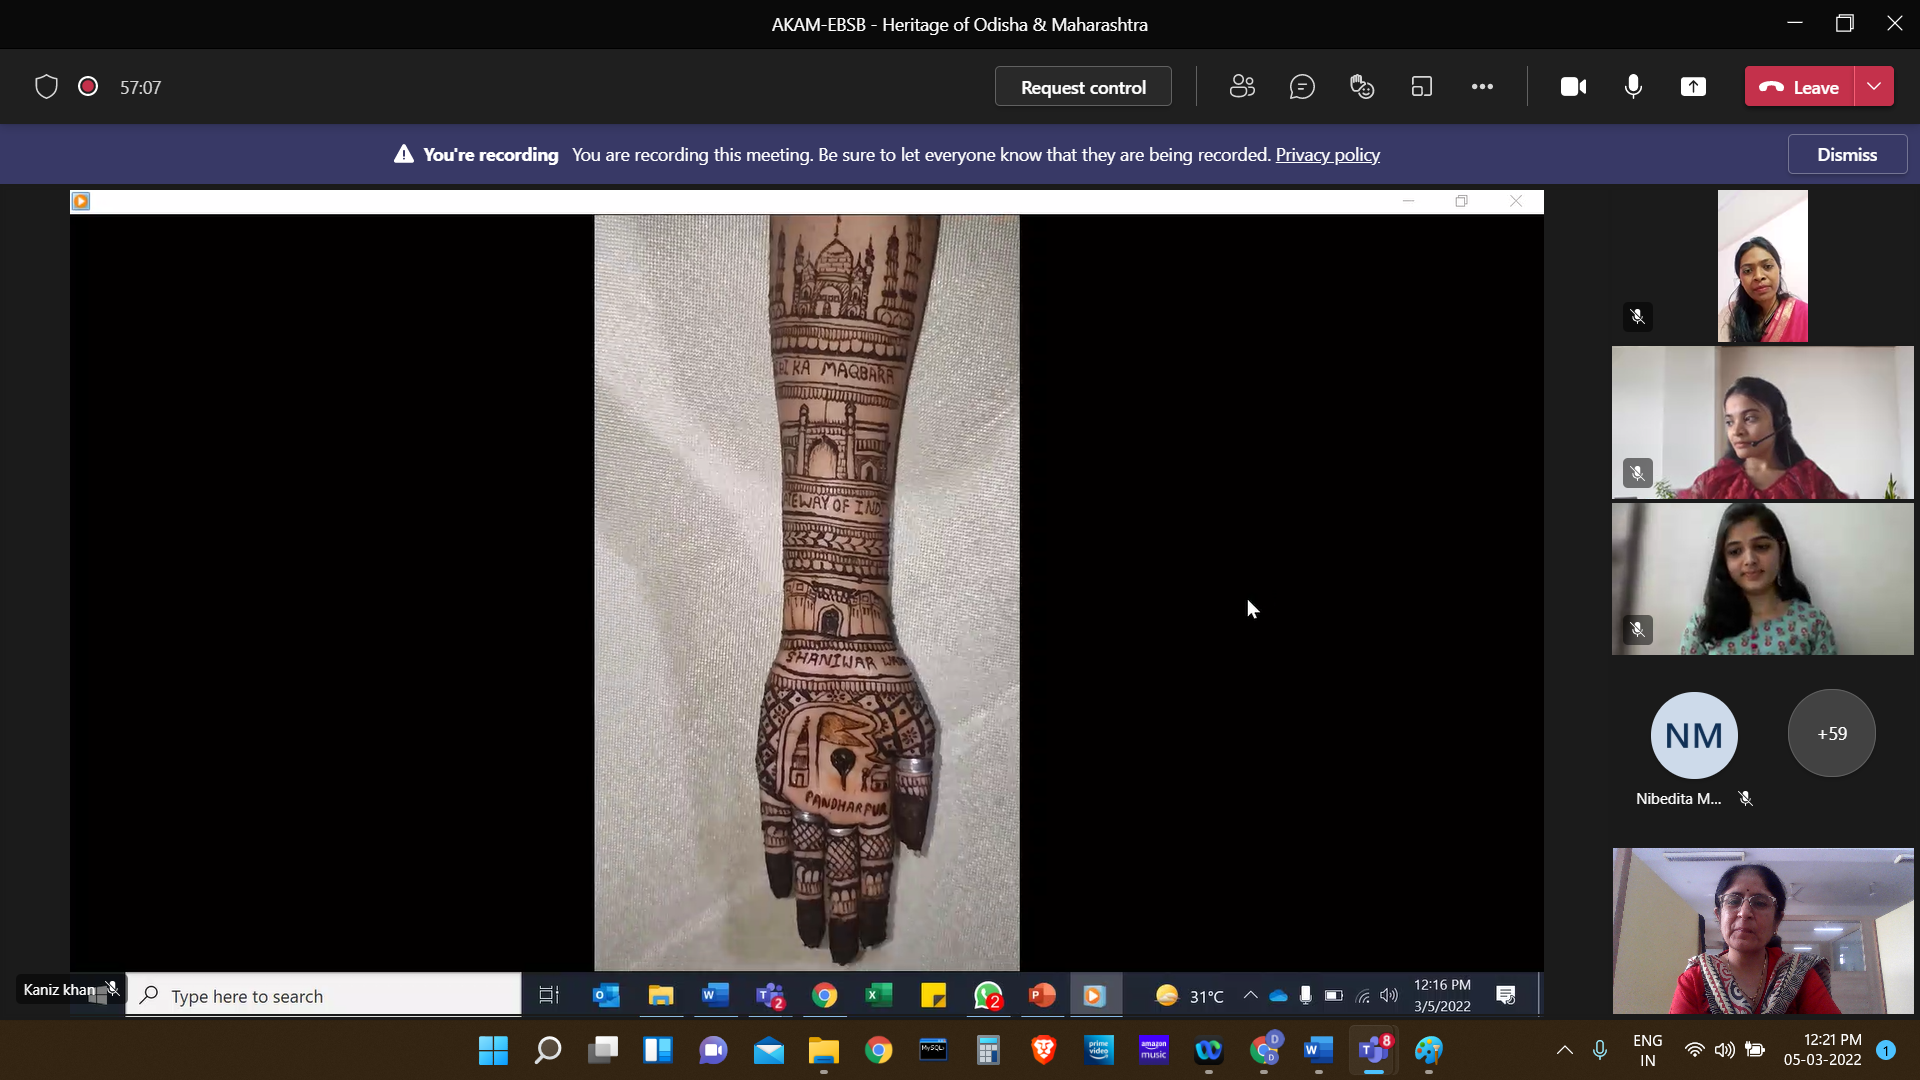Open File Explorer on bottom taskbar
Image resolution: width=1920 pixels, height=1080 pixels.
pos(823,1050)
